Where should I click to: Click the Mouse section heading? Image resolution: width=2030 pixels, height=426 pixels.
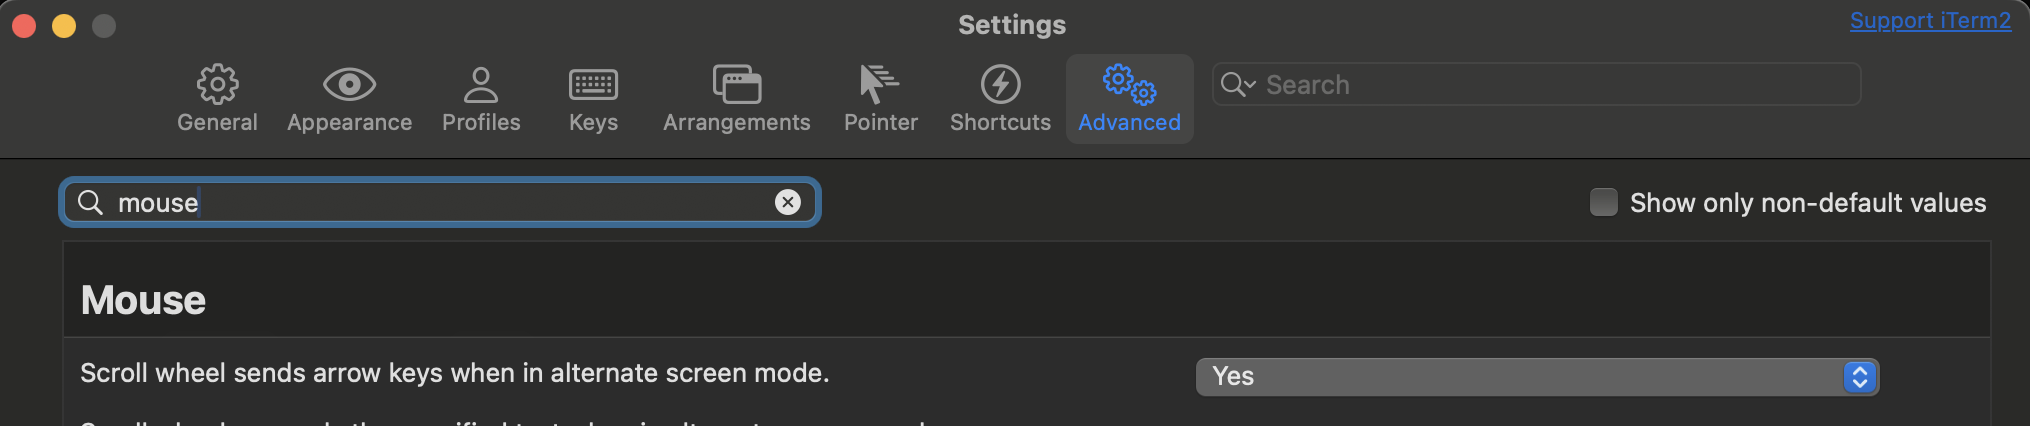pyautogui.click(x=143, y=300)
